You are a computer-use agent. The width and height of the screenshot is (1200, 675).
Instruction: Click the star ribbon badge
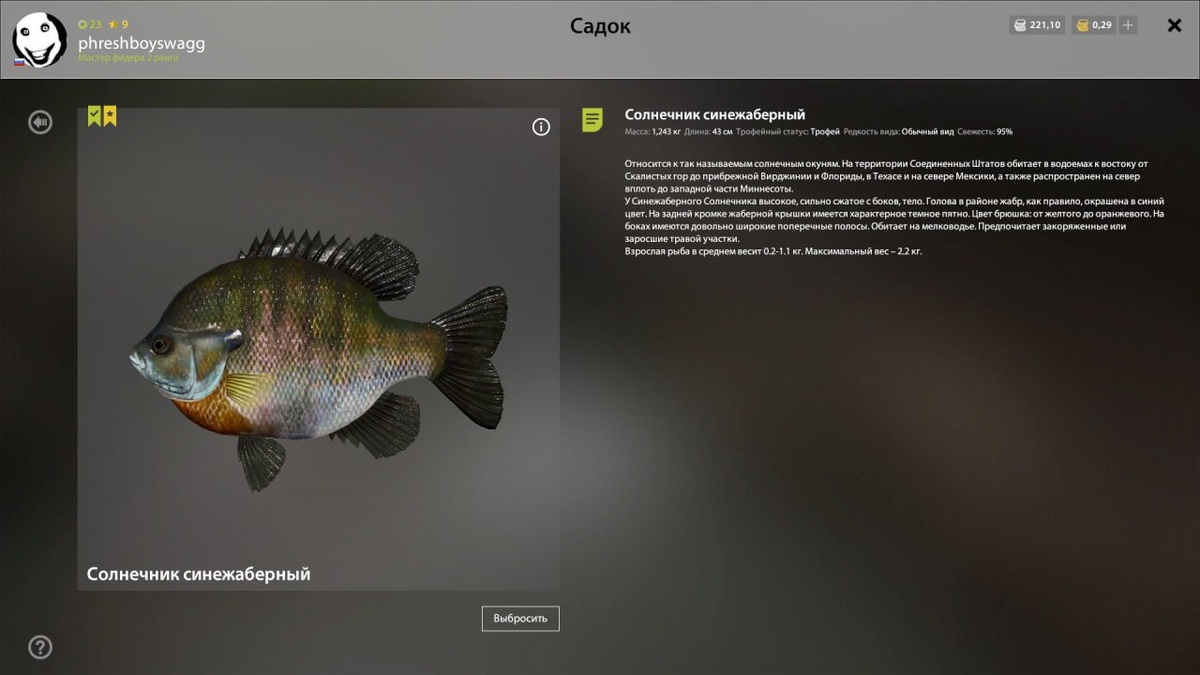[110, 116]
